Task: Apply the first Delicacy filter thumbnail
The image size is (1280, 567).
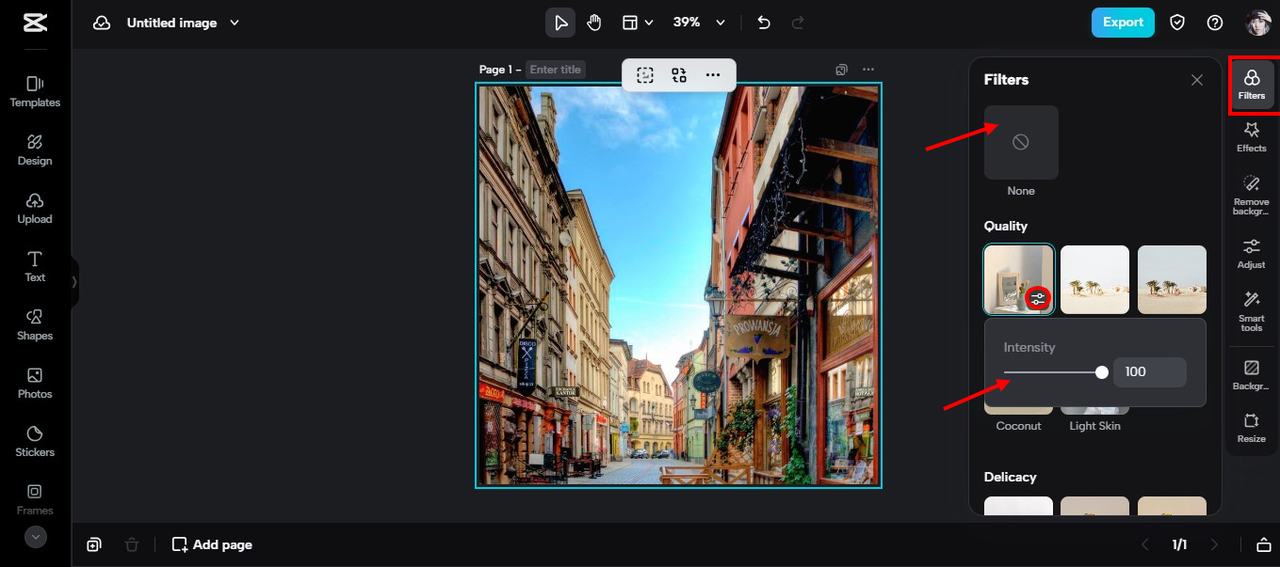Action: (1019, 506)
